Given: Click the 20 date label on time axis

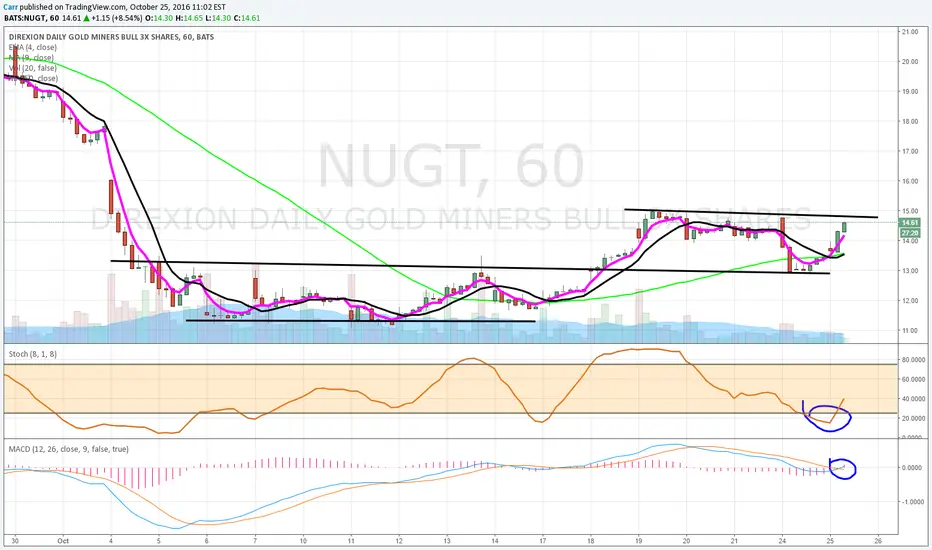Looking at the screenshot, I should pyautogui.click(x=687, y=541).
